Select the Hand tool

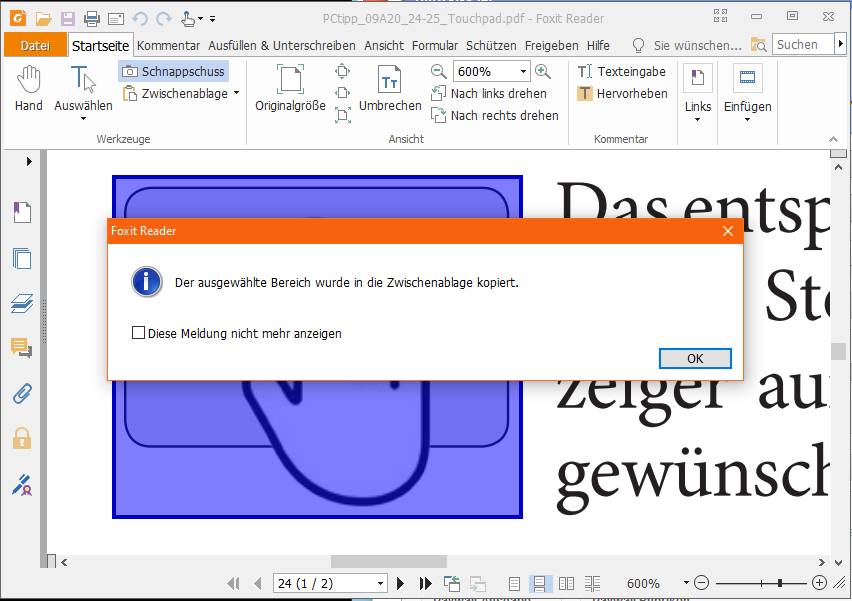(x=28, y=89)
